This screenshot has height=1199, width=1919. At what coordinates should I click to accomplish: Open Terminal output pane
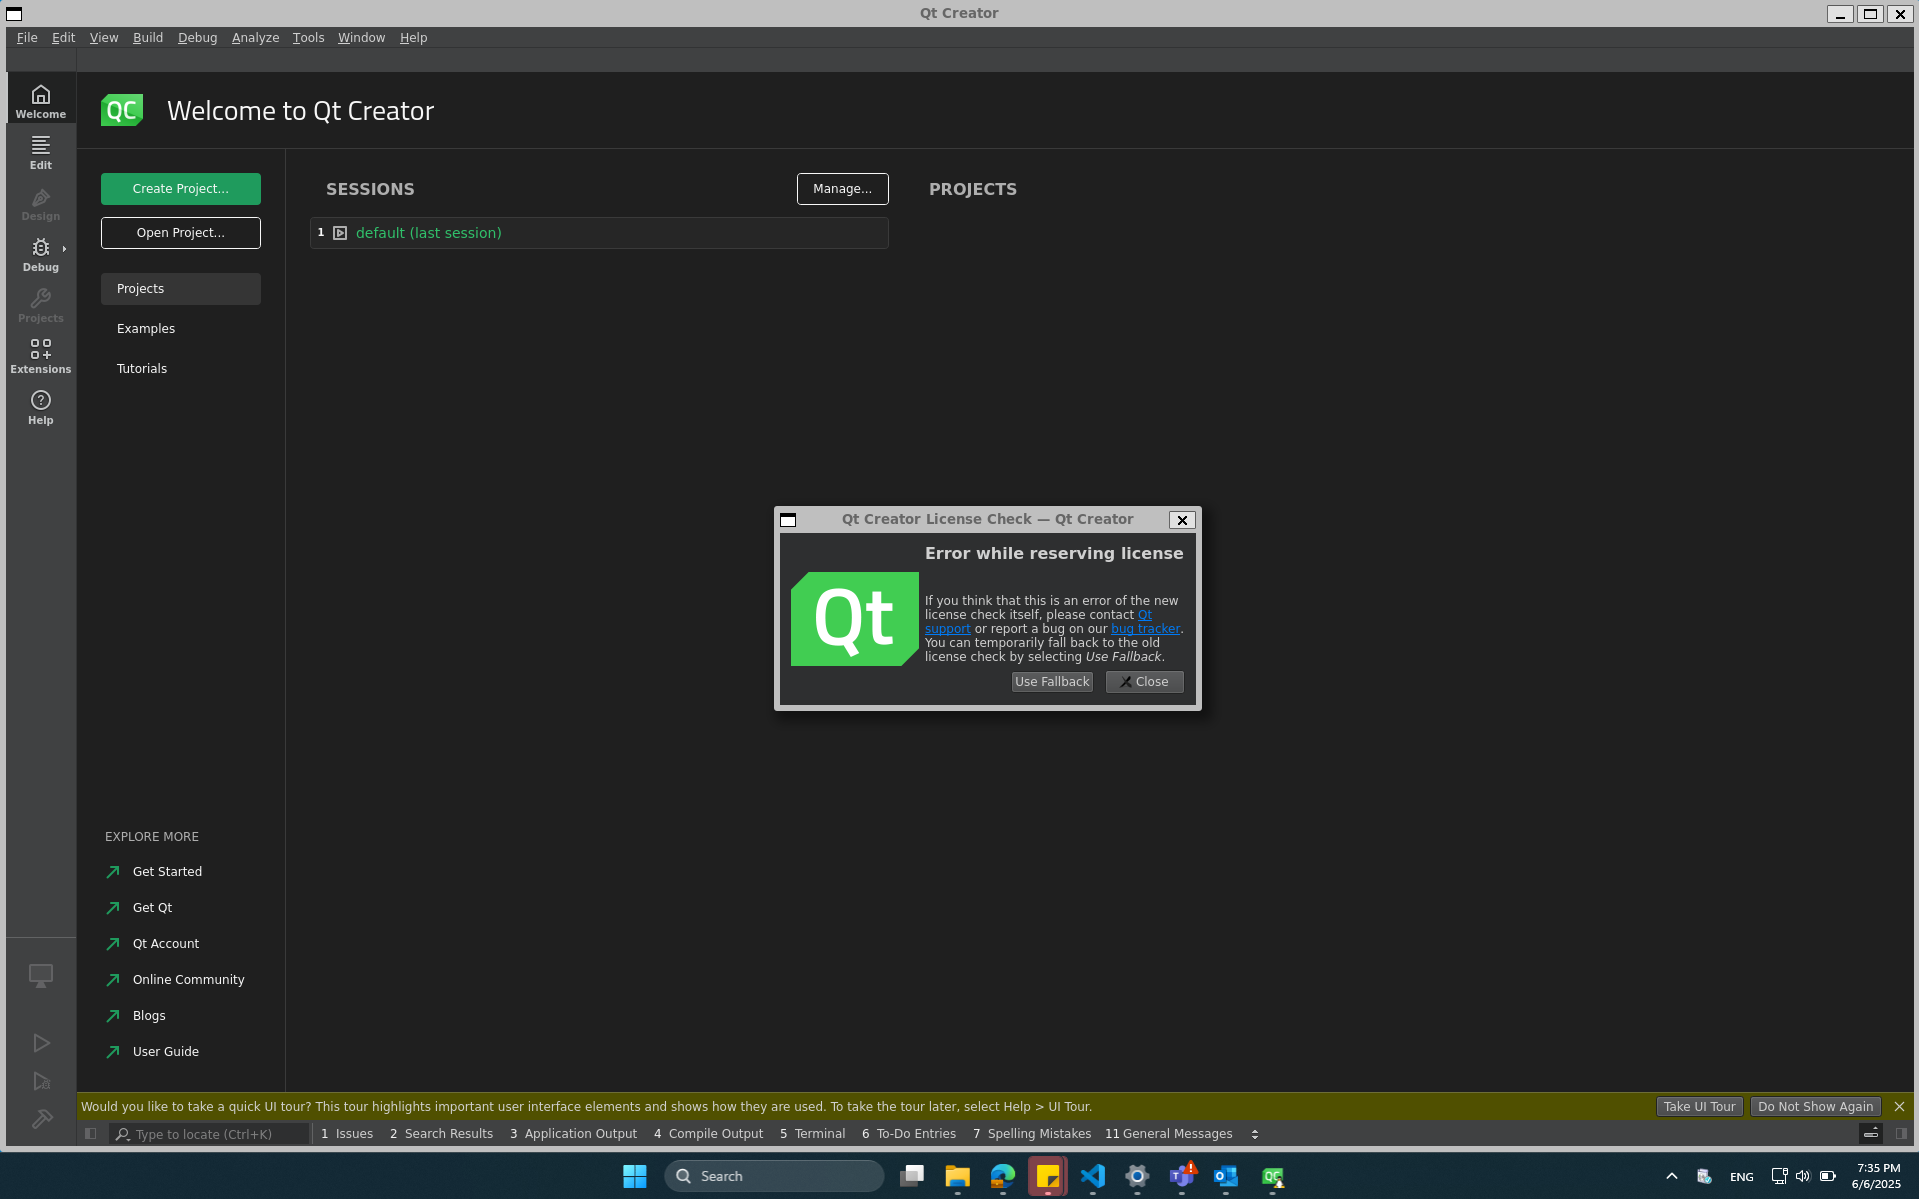pos(812,1134)
